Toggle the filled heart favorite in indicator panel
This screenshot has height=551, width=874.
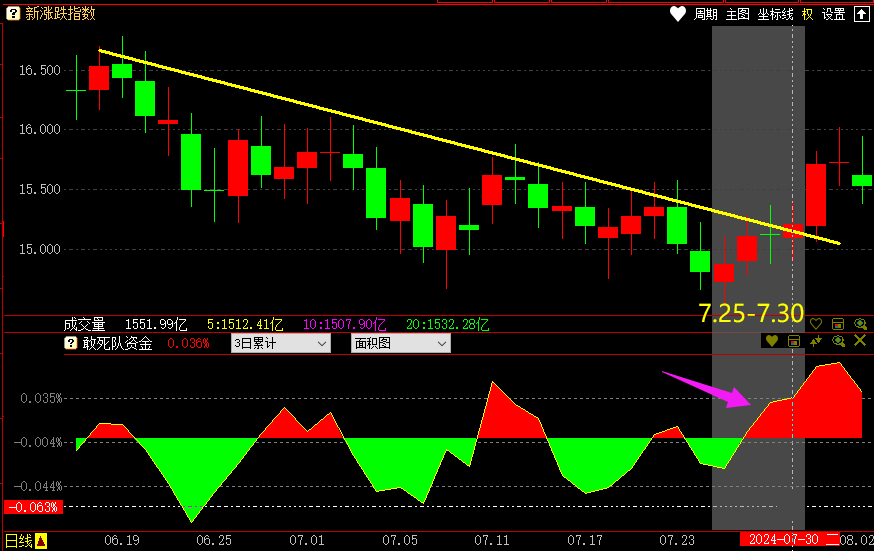click(771, 342)
